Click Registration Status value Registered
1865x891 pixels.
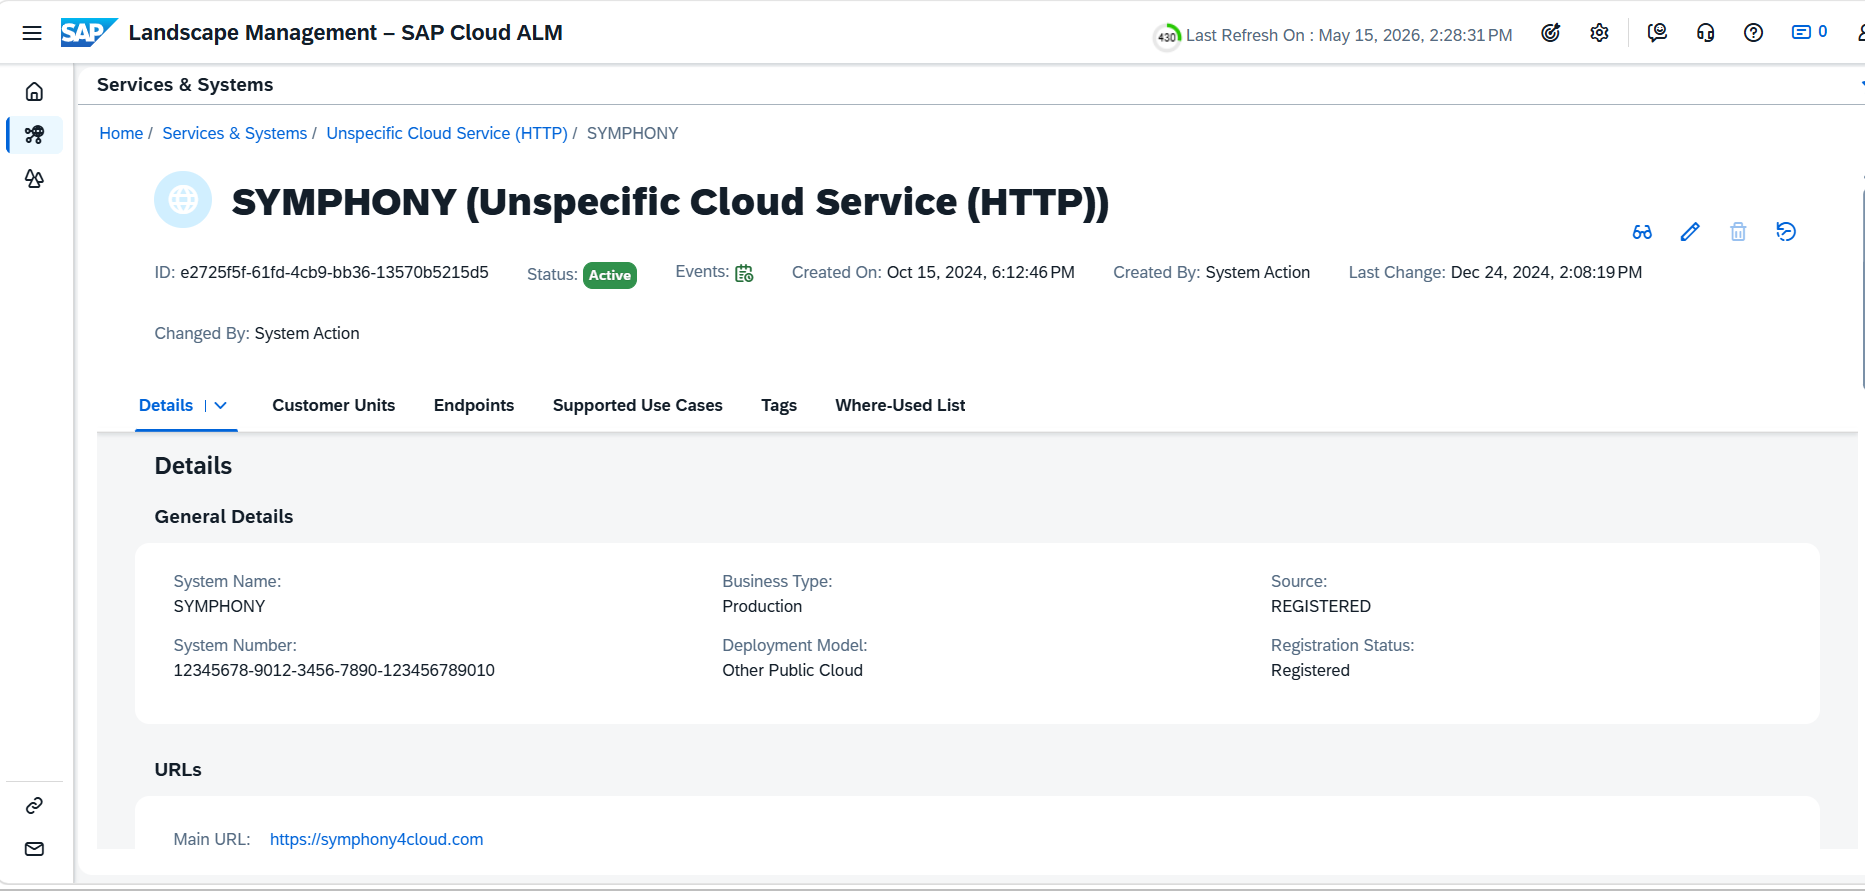coord(1310,670)
